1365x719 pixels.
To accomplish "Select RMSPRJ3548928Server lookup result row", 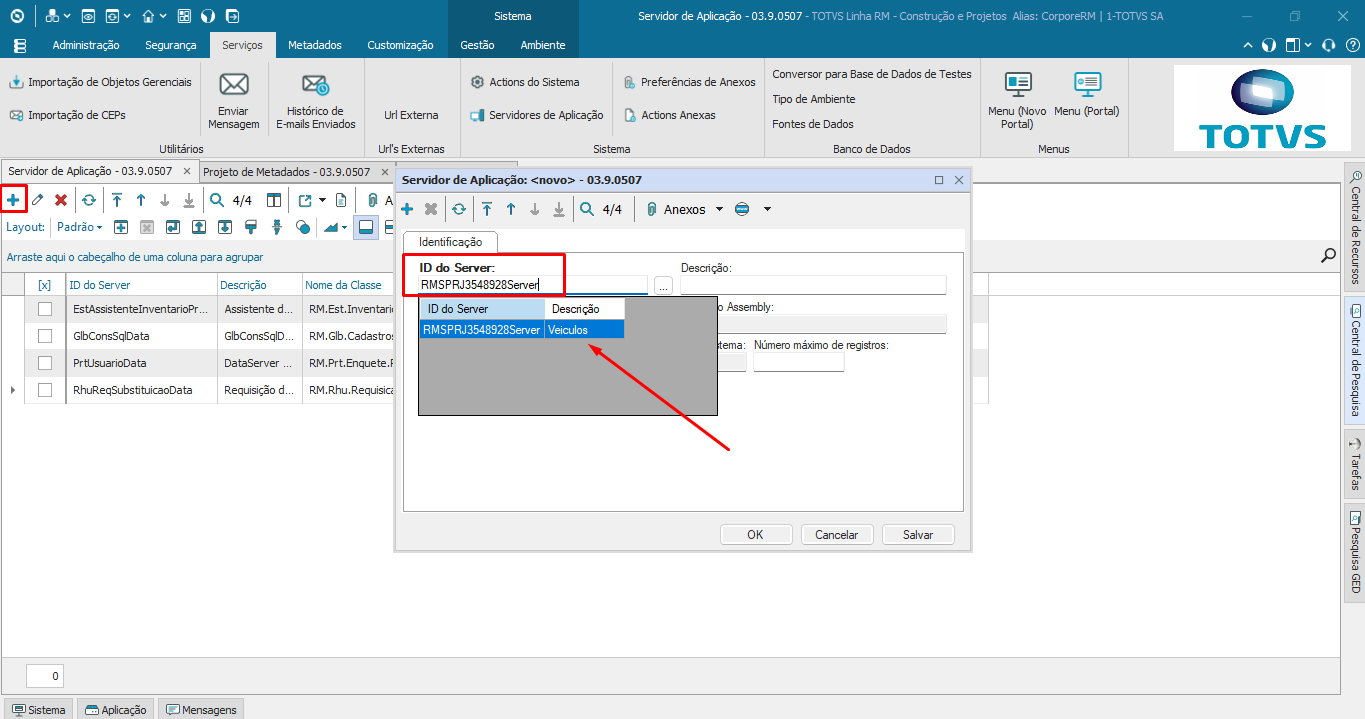I will click(521, 329).
